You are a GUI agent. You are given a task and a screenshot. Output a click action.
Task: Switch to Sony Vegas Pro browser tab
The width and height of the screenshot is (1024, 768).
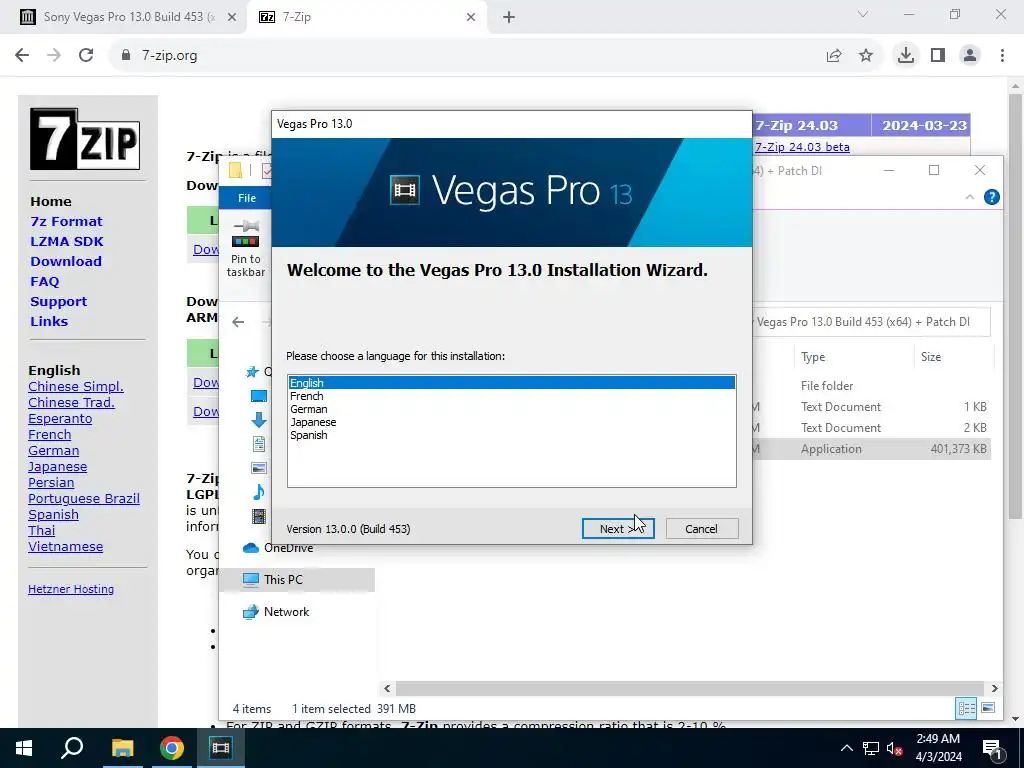(123, 17)
